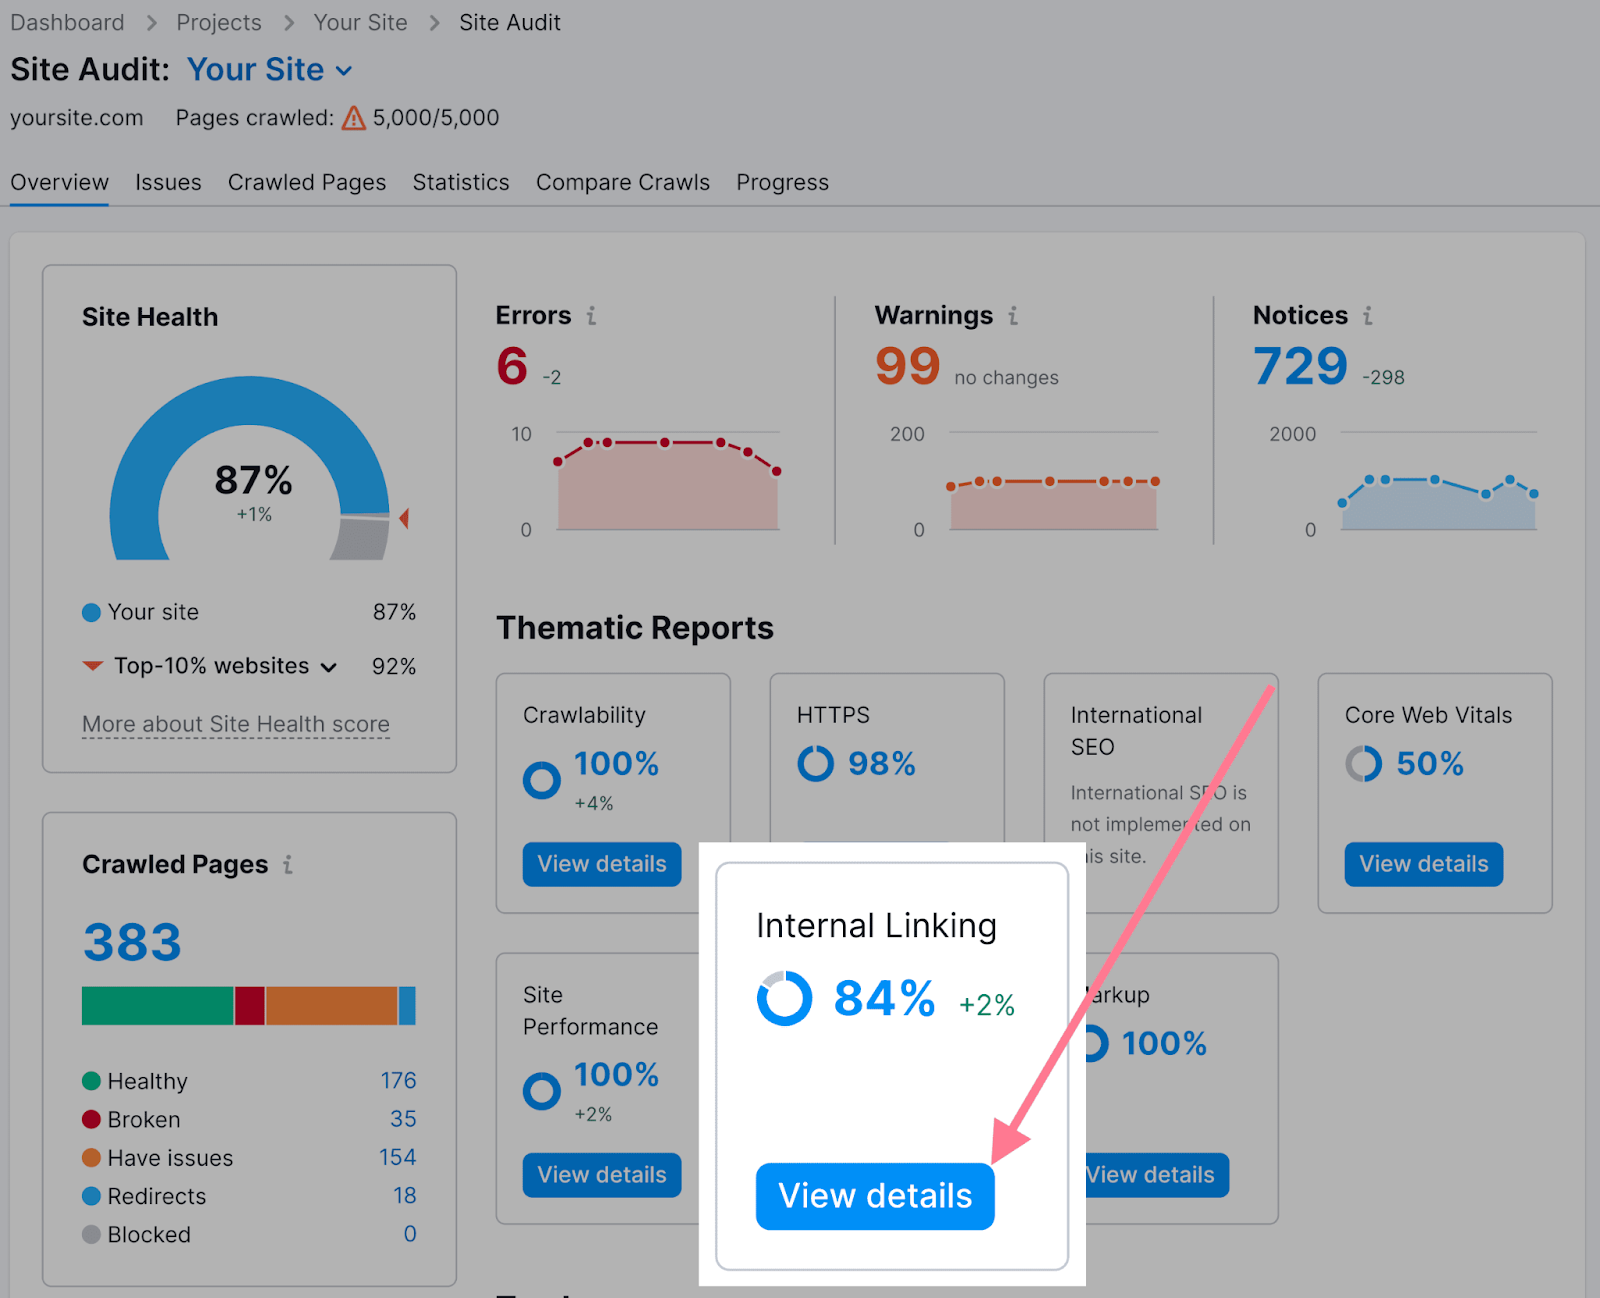Image resolution: width=1600 pixels, height=1298 pixels.
Task: Click View details for Internal Linking
Action: click(874, 1196)
